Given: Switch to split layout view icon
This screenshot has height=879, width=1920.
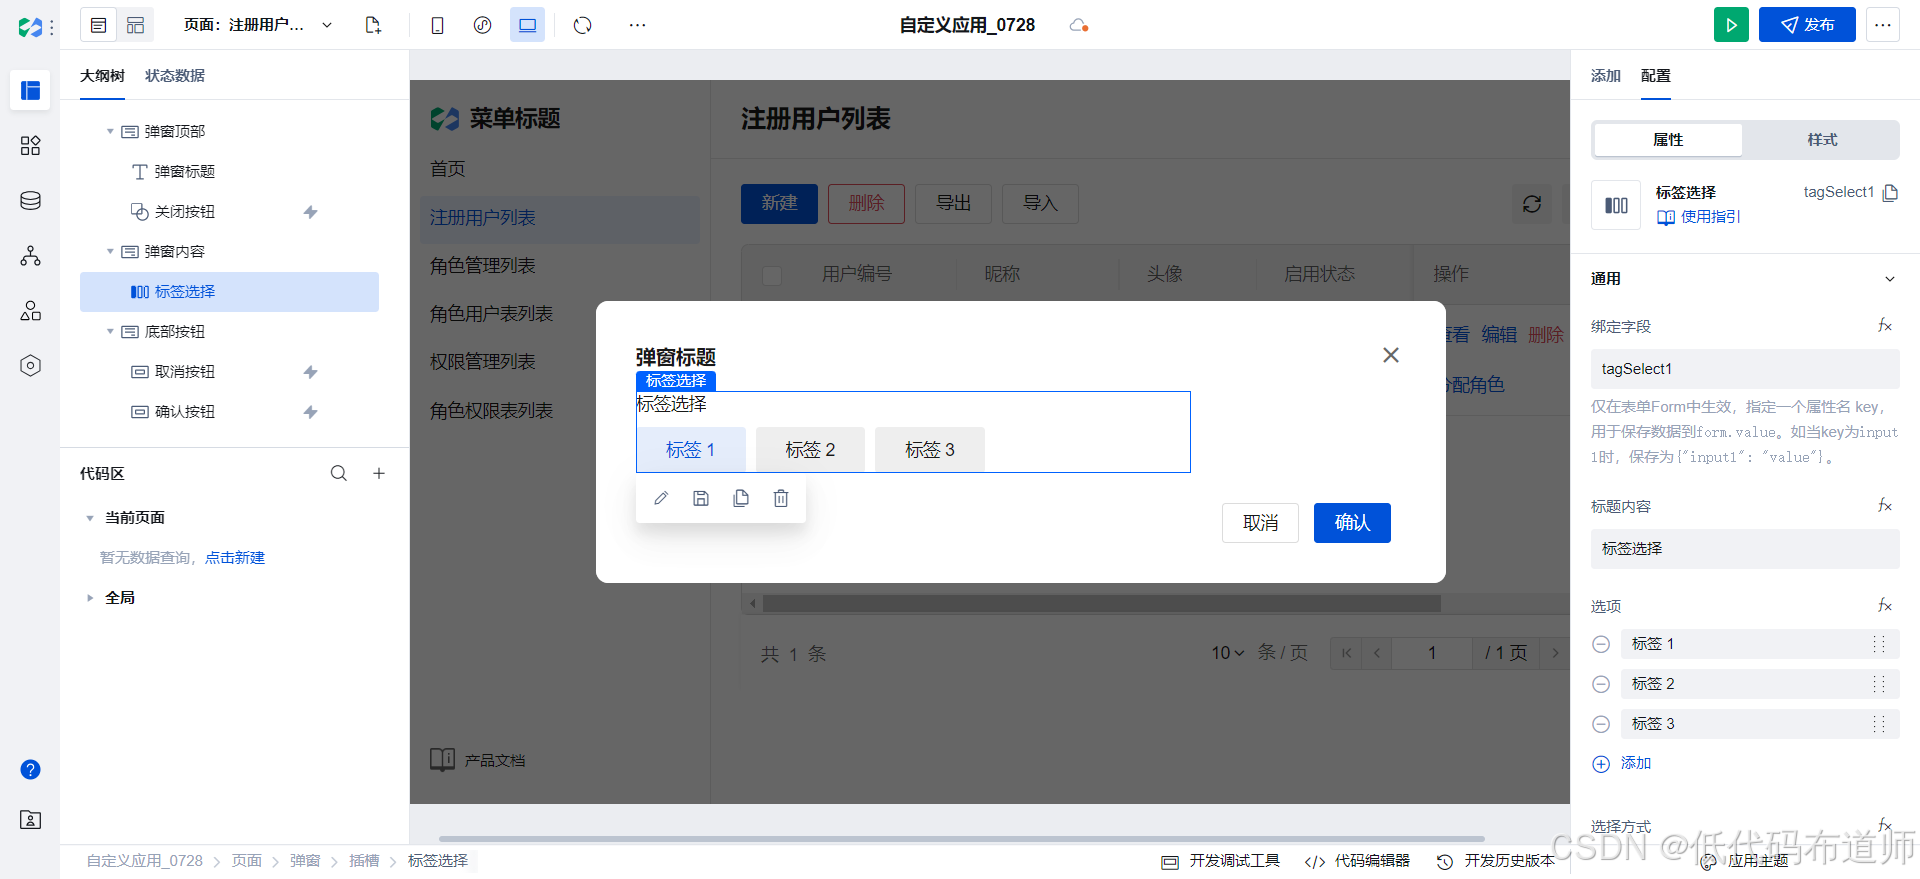Looking at the screenshot, I should (x=136, y=25).
